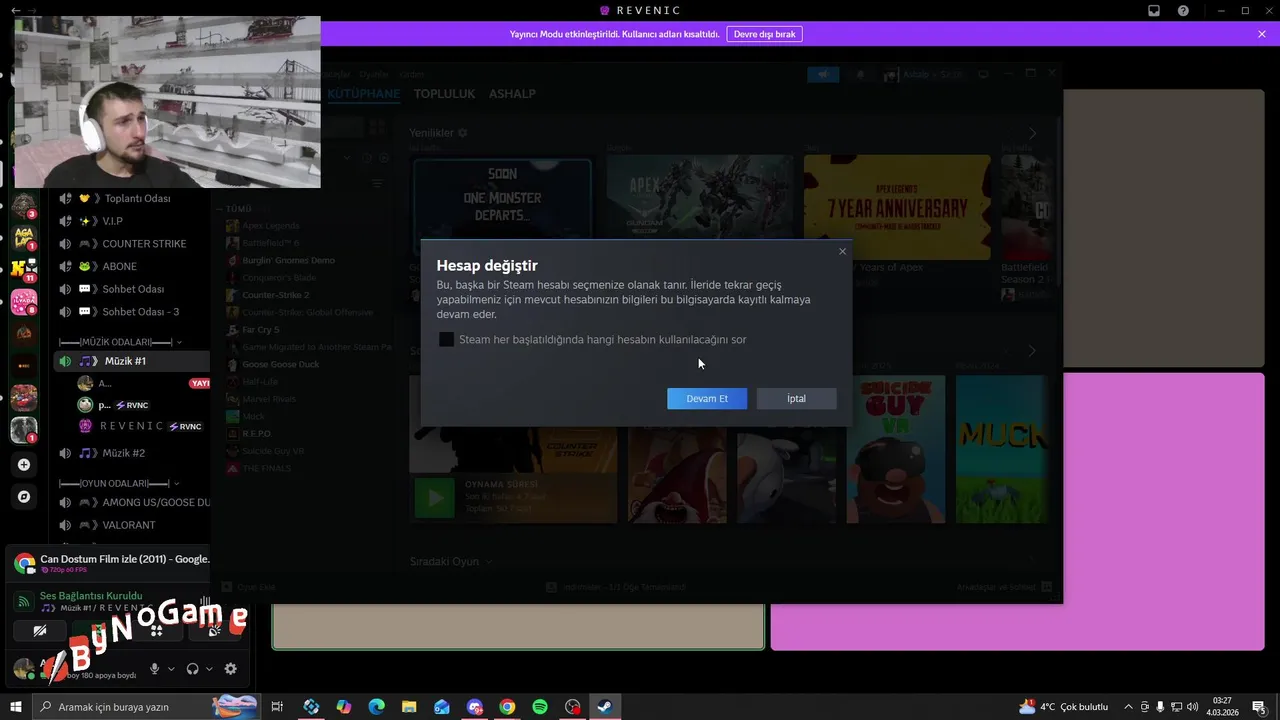This screenshot has height=720, width=1280.
Task: Join the Müzik #2 voice channel
Action: tap(134, 453)
